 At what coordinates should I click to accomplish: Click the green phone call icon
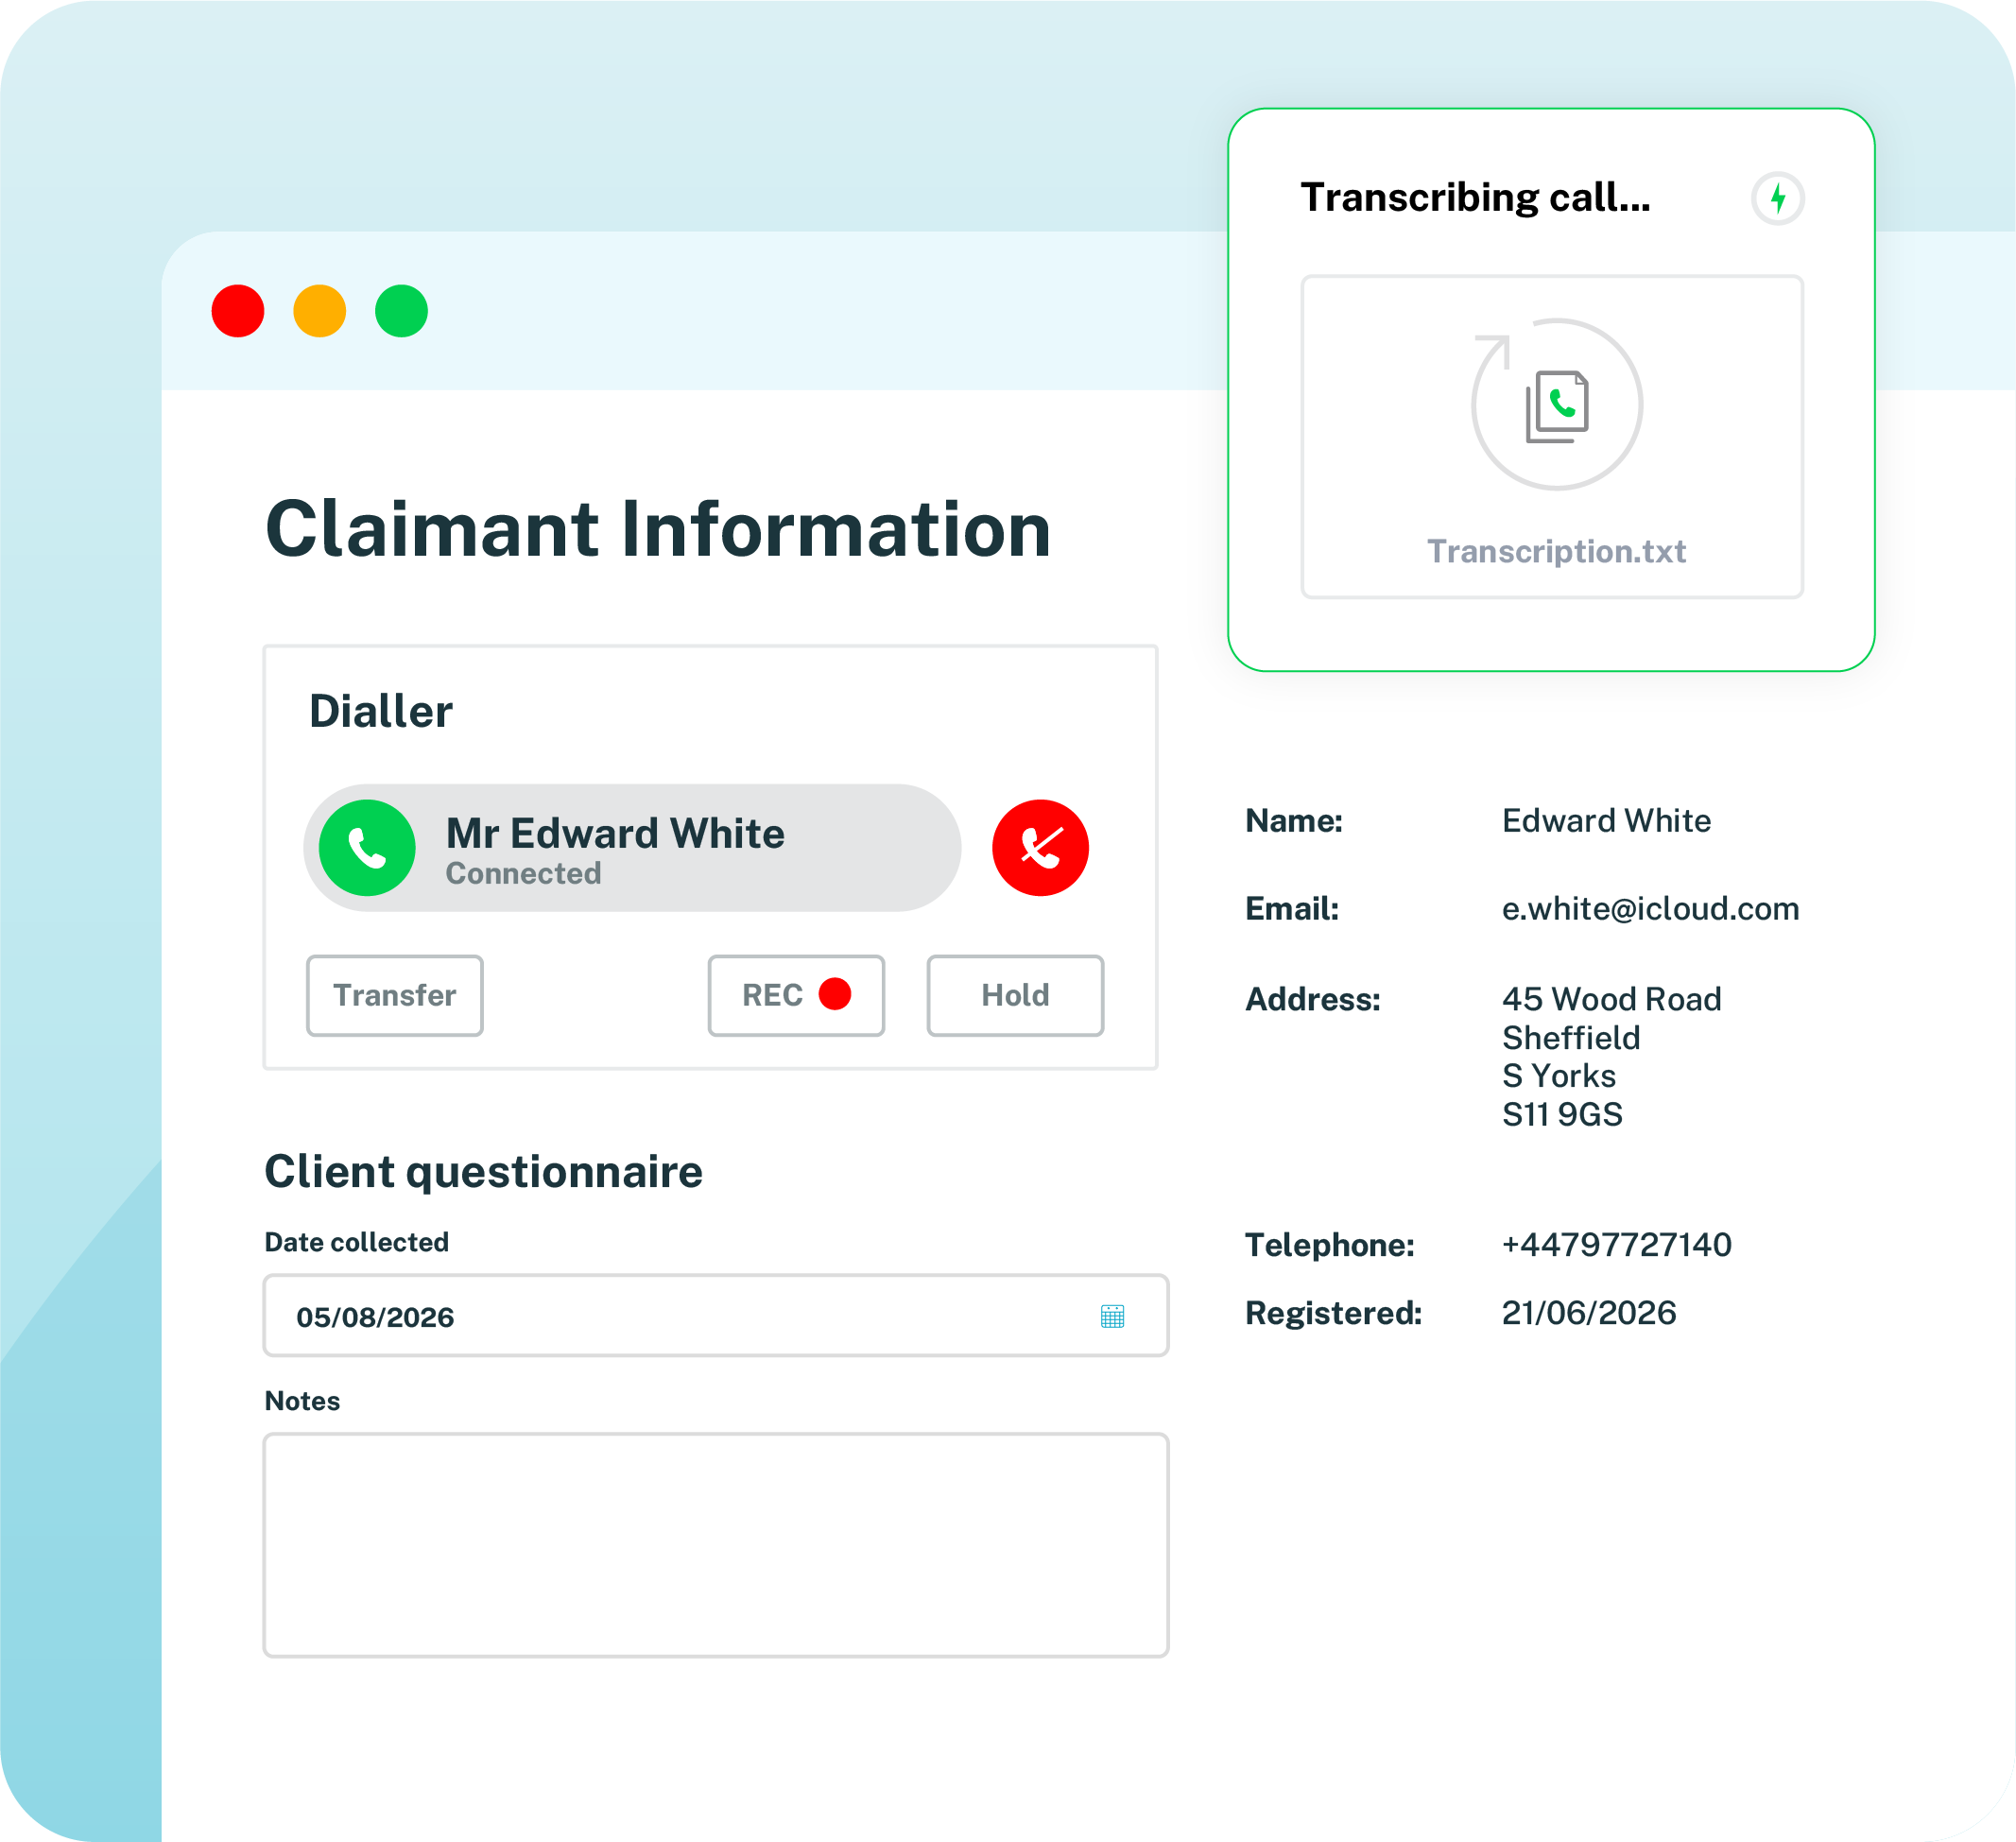[367, 848]
